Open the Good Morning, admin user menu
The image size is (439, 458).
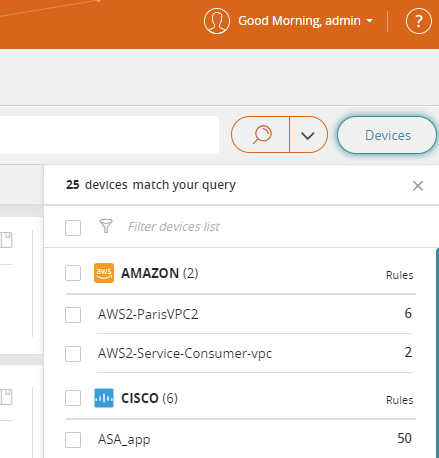tap(305, 21)
